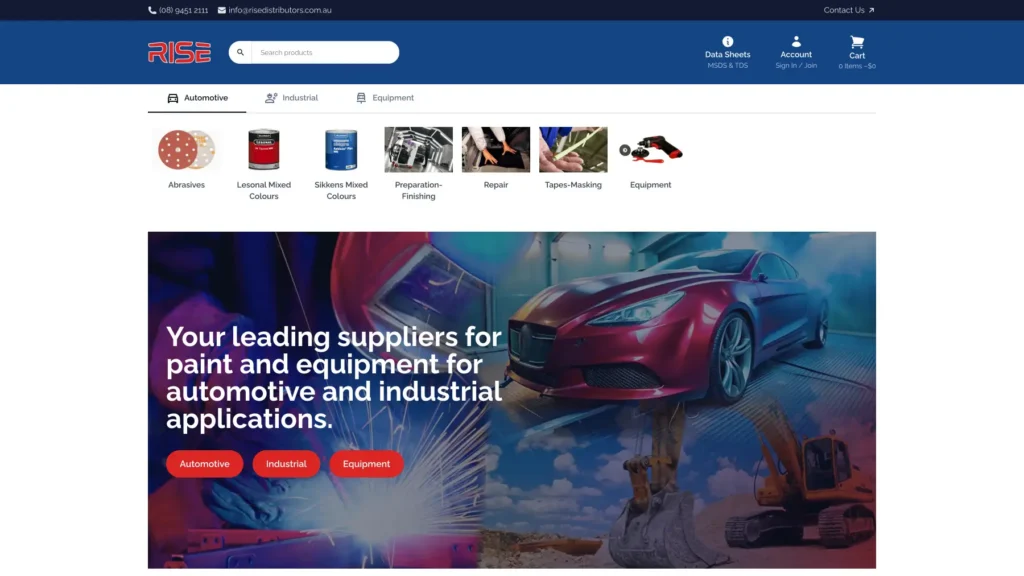Open the info@risedistributors.com.au email link

point(280,10)
